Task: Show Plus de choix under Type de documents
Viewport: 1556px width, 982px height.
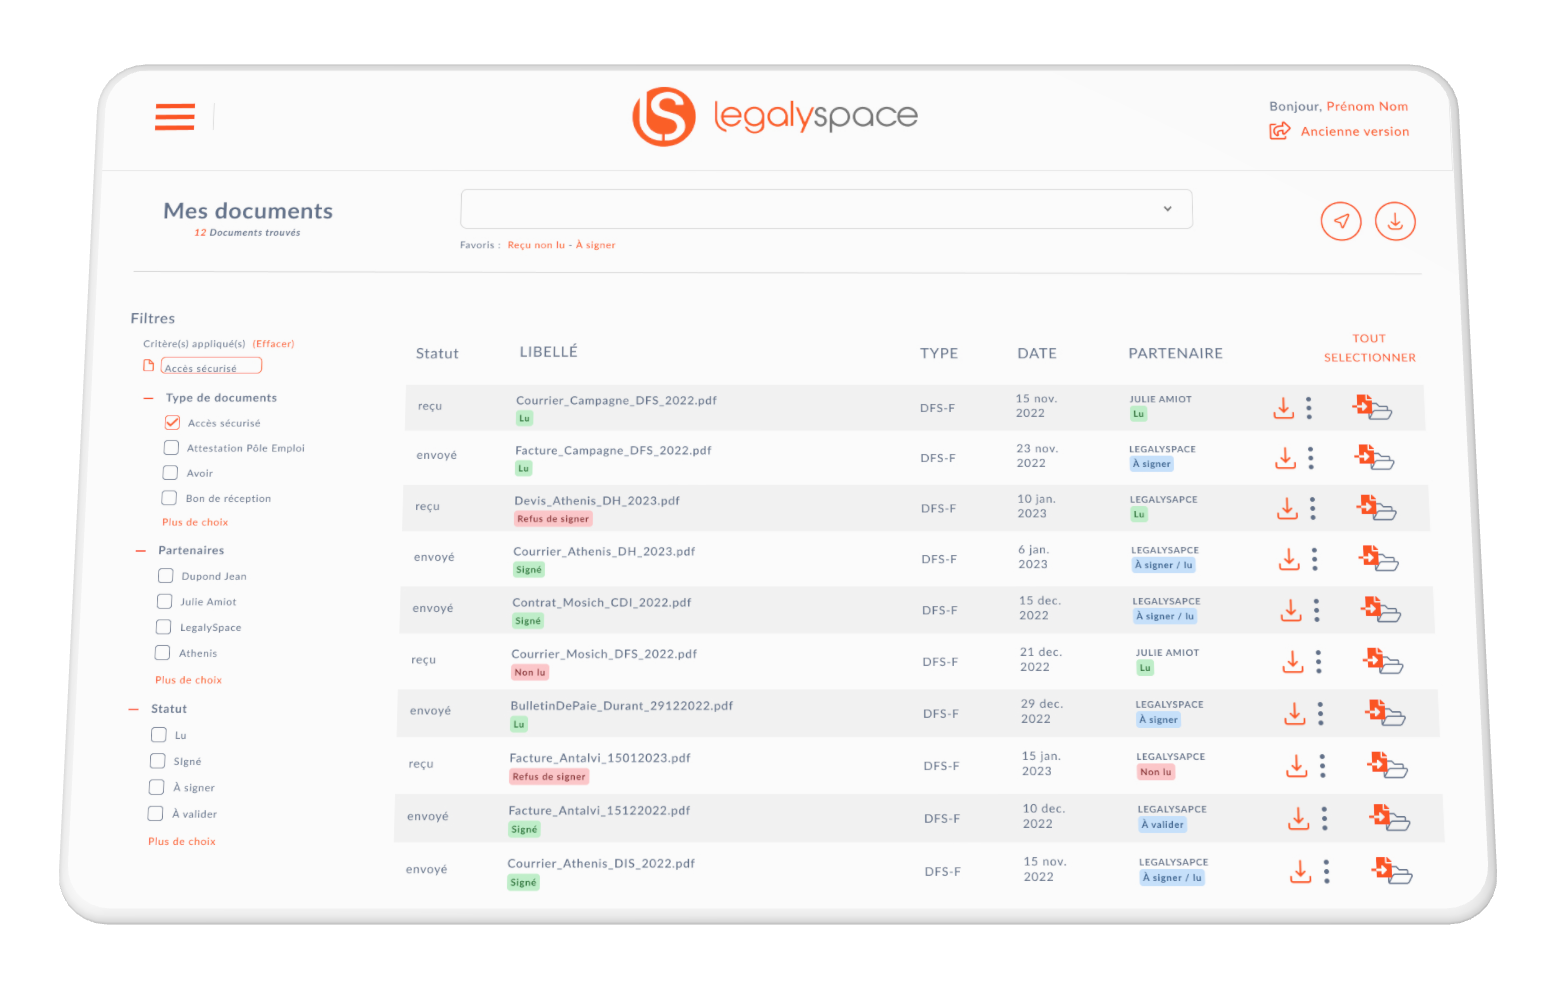Action: pos(195,522)
